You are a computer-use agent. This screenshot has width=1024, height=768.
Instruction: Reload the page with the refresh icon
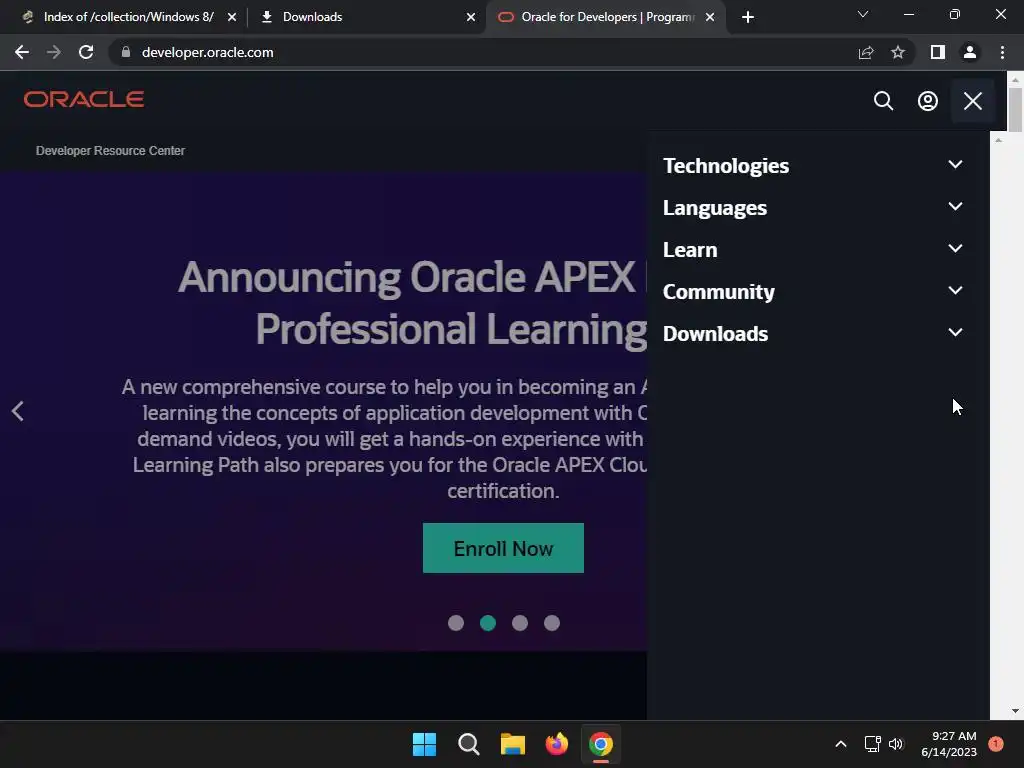click(x=86, y=52)
